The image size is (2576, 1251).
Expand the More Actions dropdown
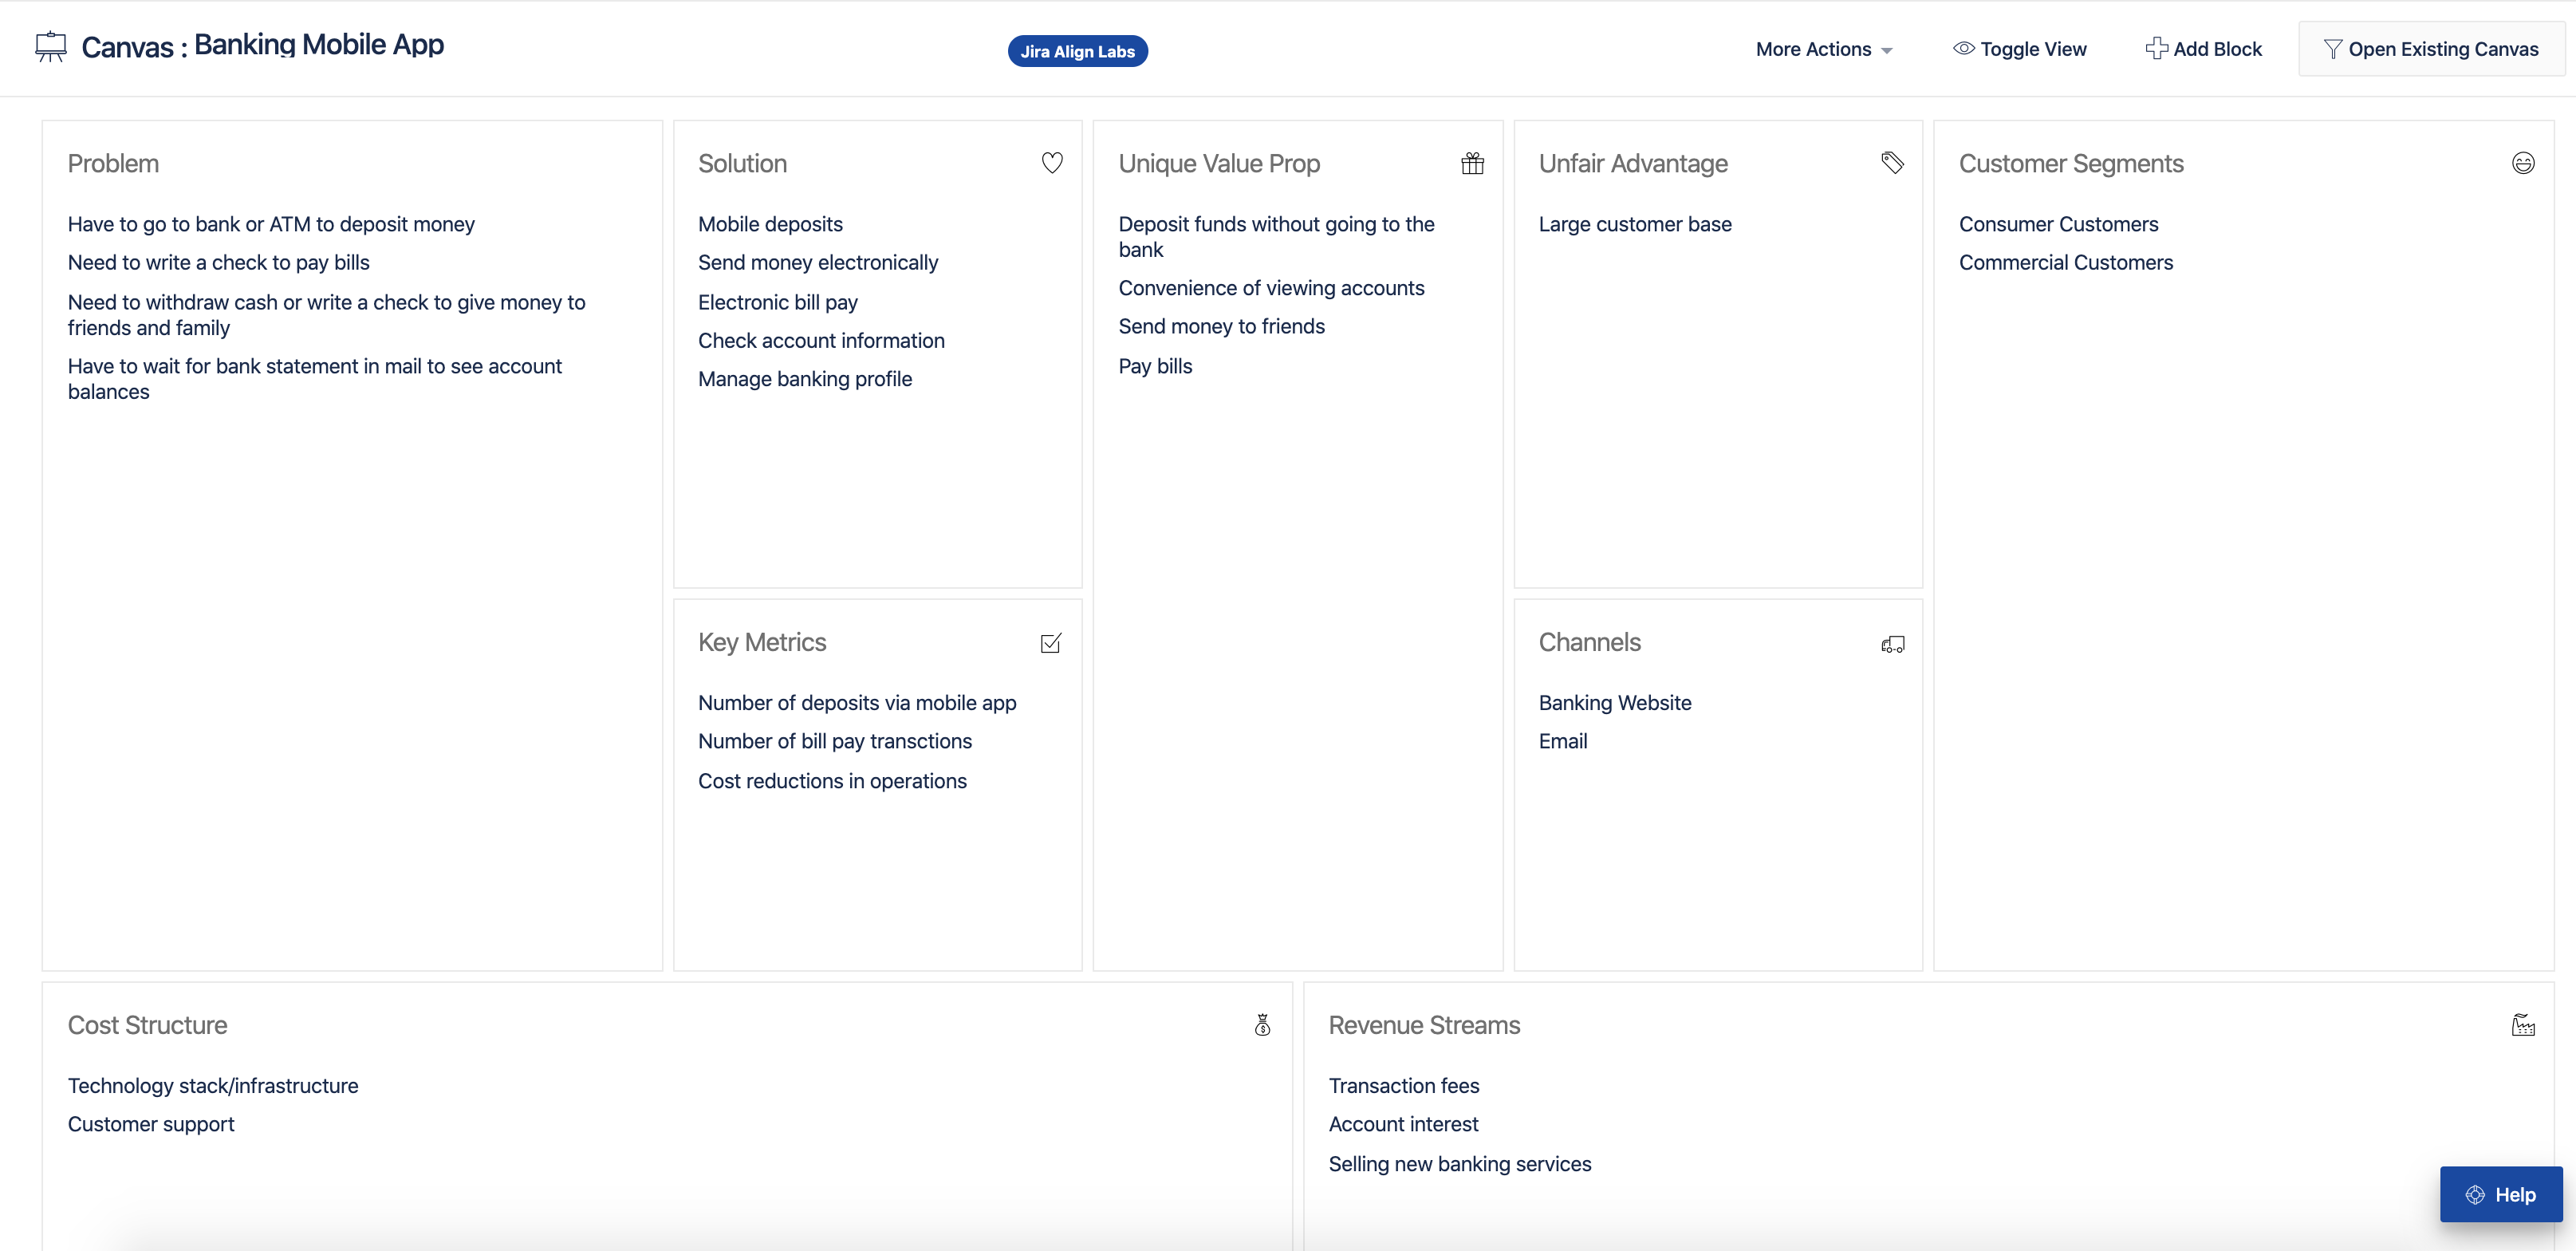(1823, 49)
